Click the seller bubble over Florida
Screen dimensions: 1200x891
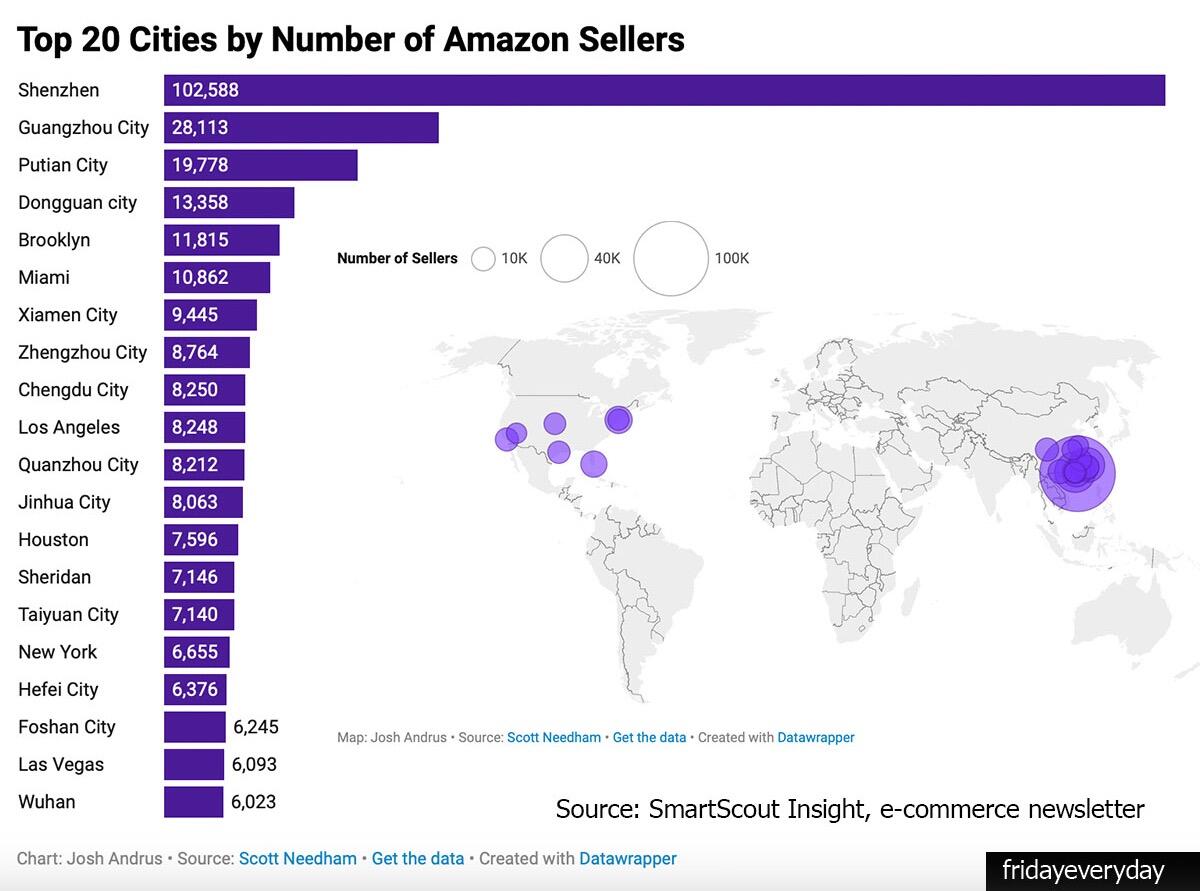click(593, 463)
